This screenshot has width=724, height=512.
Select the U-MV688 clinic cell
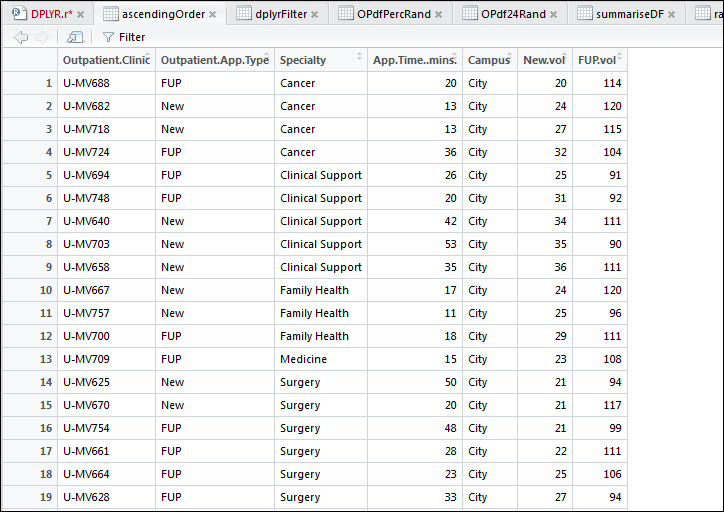[x=87, y=83]
